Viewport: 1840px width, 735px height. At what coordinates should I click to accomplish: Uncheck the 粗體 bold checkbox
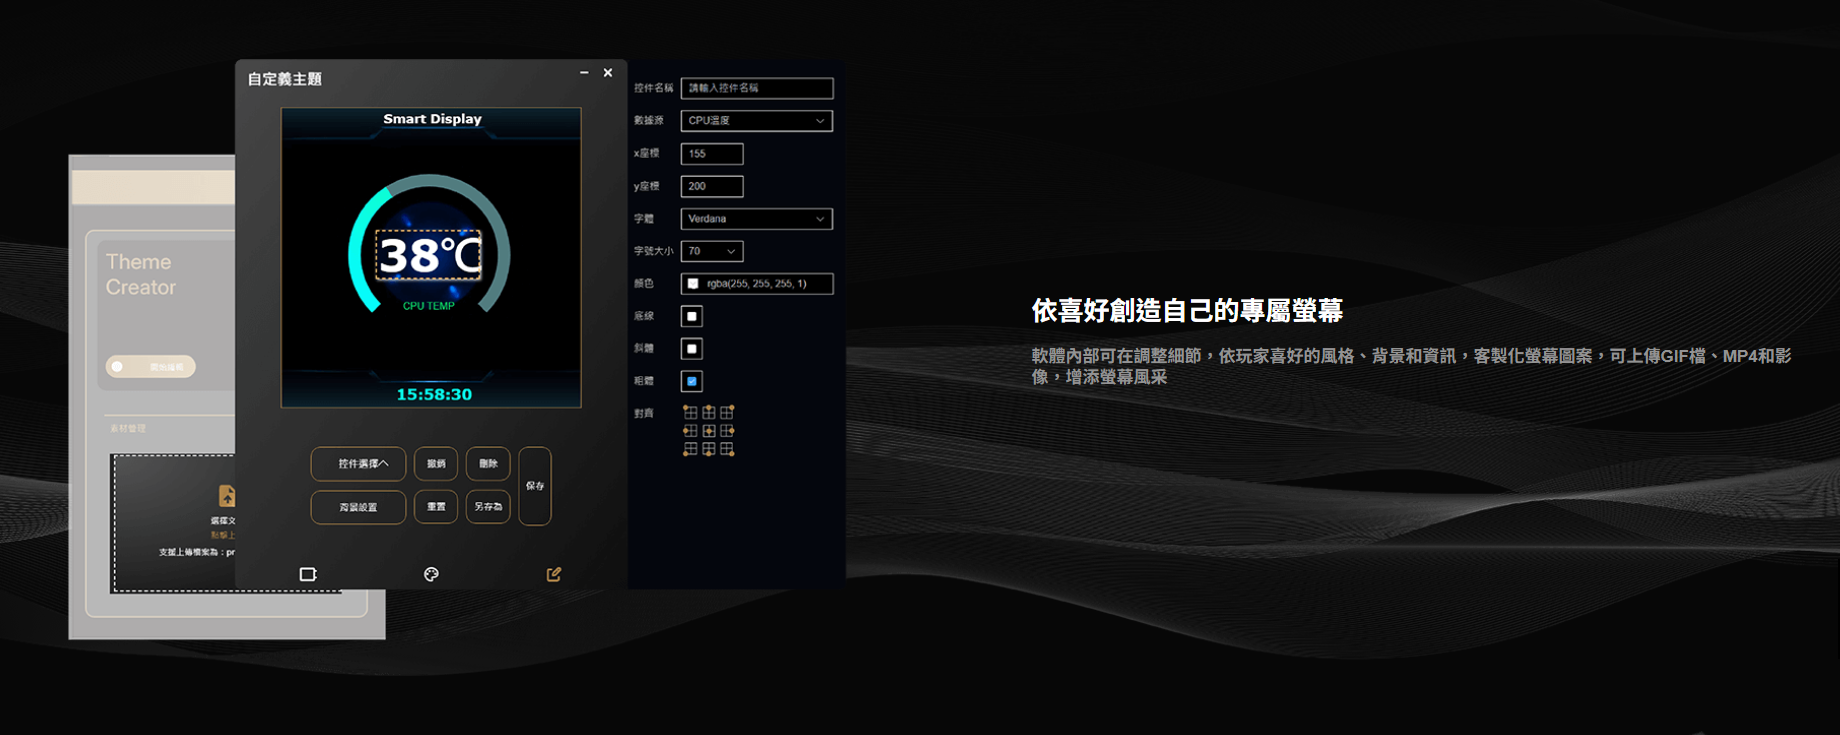[691, 381]
